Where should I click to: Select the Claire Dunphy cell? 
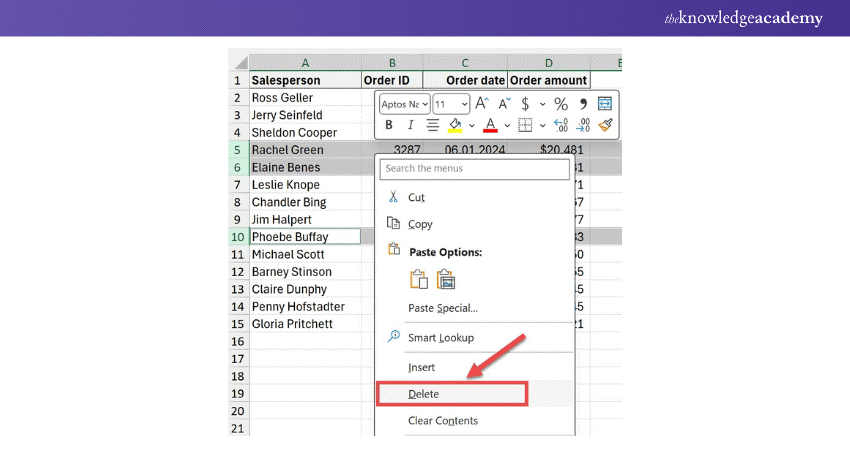pyautogui.click(x=305, y=289)
